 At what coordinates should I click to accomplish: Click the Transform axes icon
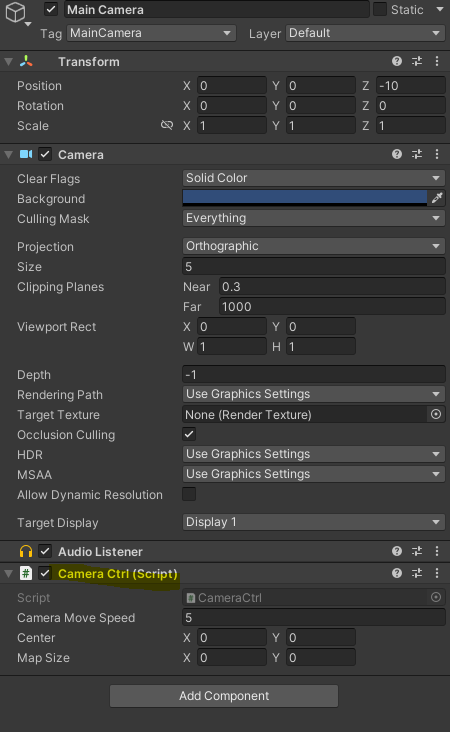pos(26,61)
